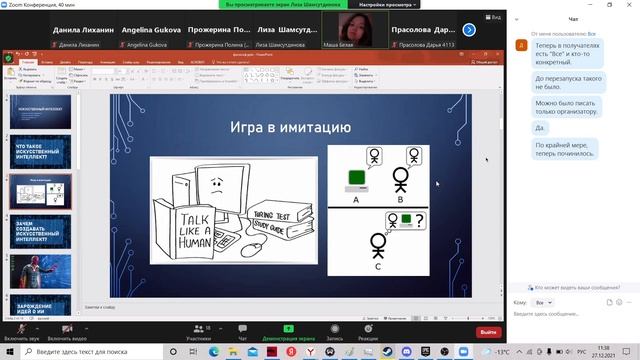This screenshot has width=640, height=360.
Task: Click the orange Д avatar in chat
Action: (521, 45)
